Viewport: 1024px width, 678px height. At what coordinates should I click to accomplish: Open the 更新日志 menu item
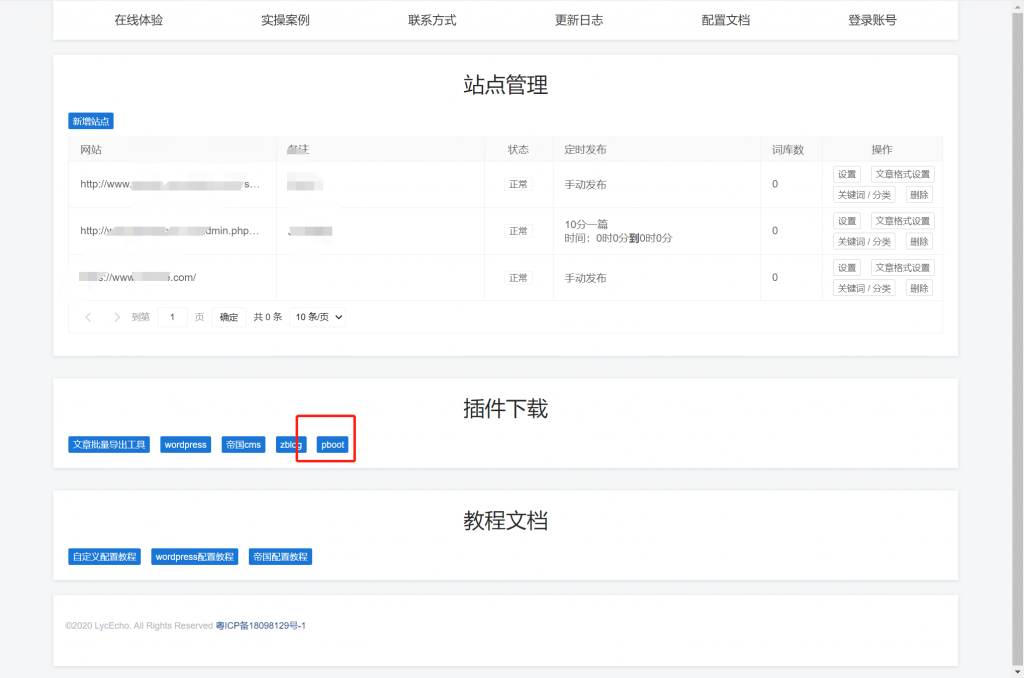coord(579,20)
